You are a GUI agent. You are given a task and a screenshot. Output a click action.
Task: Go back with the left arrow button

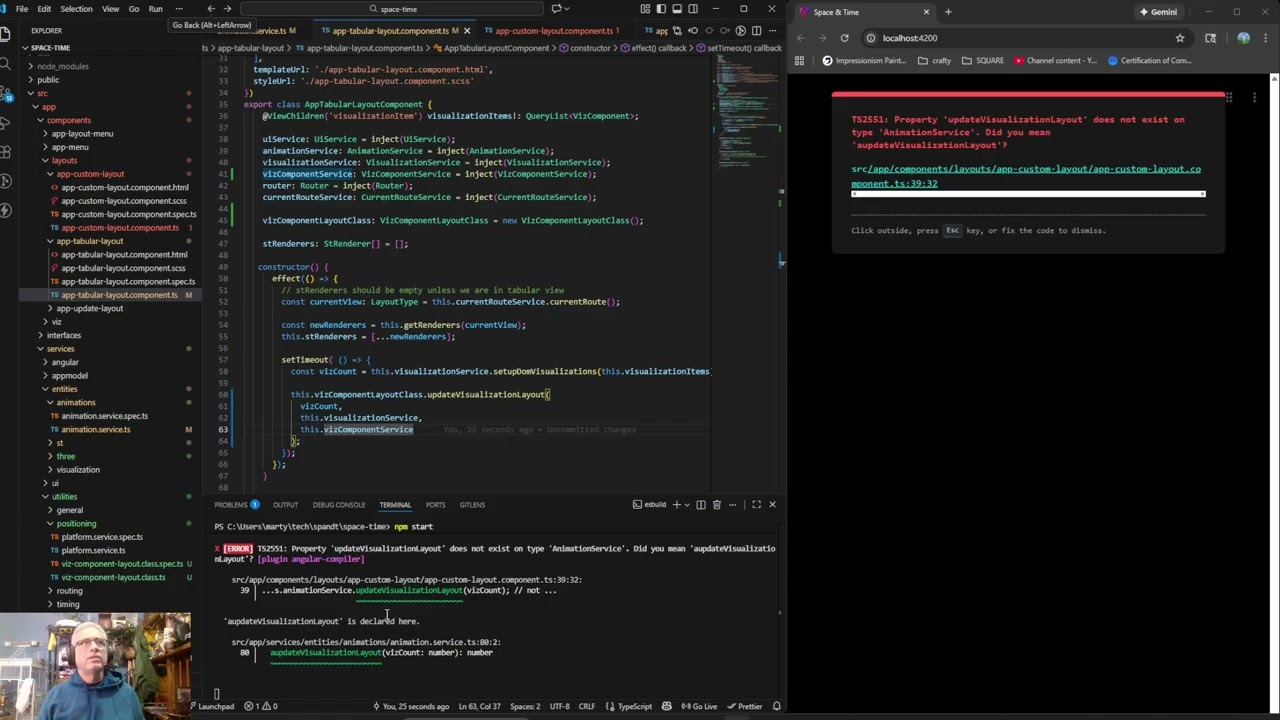pyautogui.click(x=211, y=9)
